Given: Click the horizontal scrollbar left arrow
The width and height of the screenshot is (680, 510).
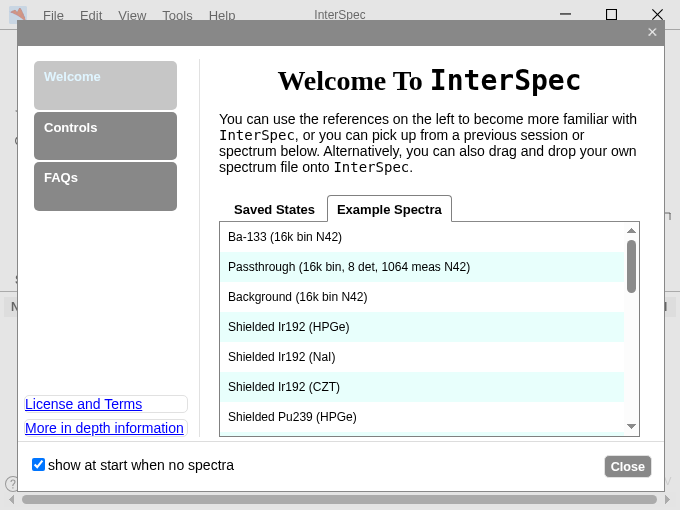Looking at the screenshot, I should [x=11, y=500].
